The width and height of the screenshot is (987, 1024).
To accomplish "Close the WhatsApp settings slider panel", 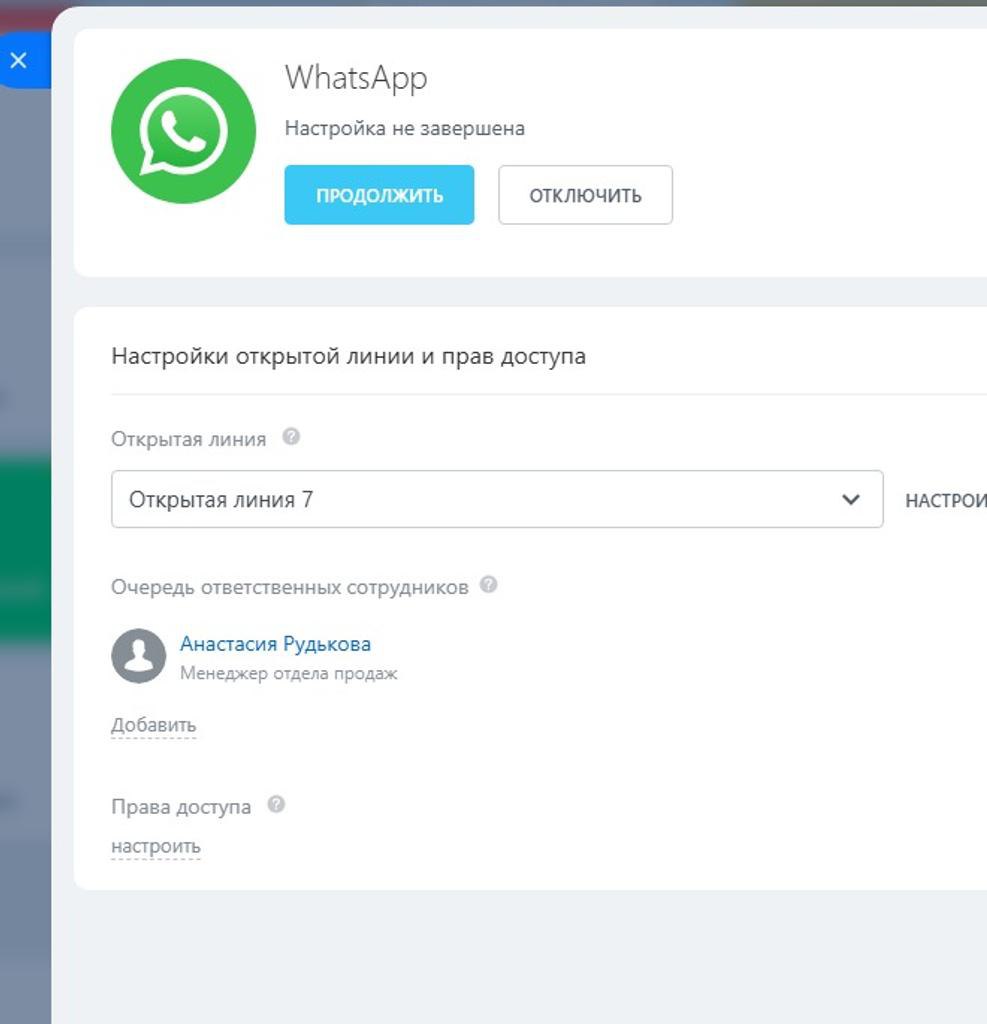I will [18, 60].
